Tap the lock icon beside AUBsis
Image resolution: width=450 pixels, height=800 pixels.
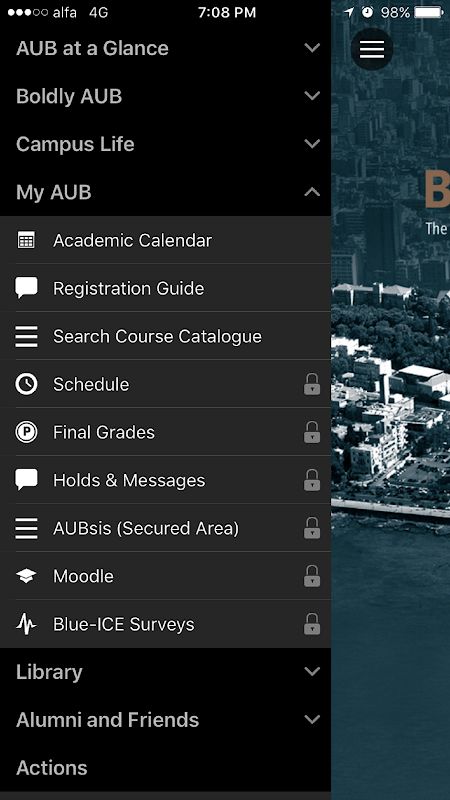[312, 528]
